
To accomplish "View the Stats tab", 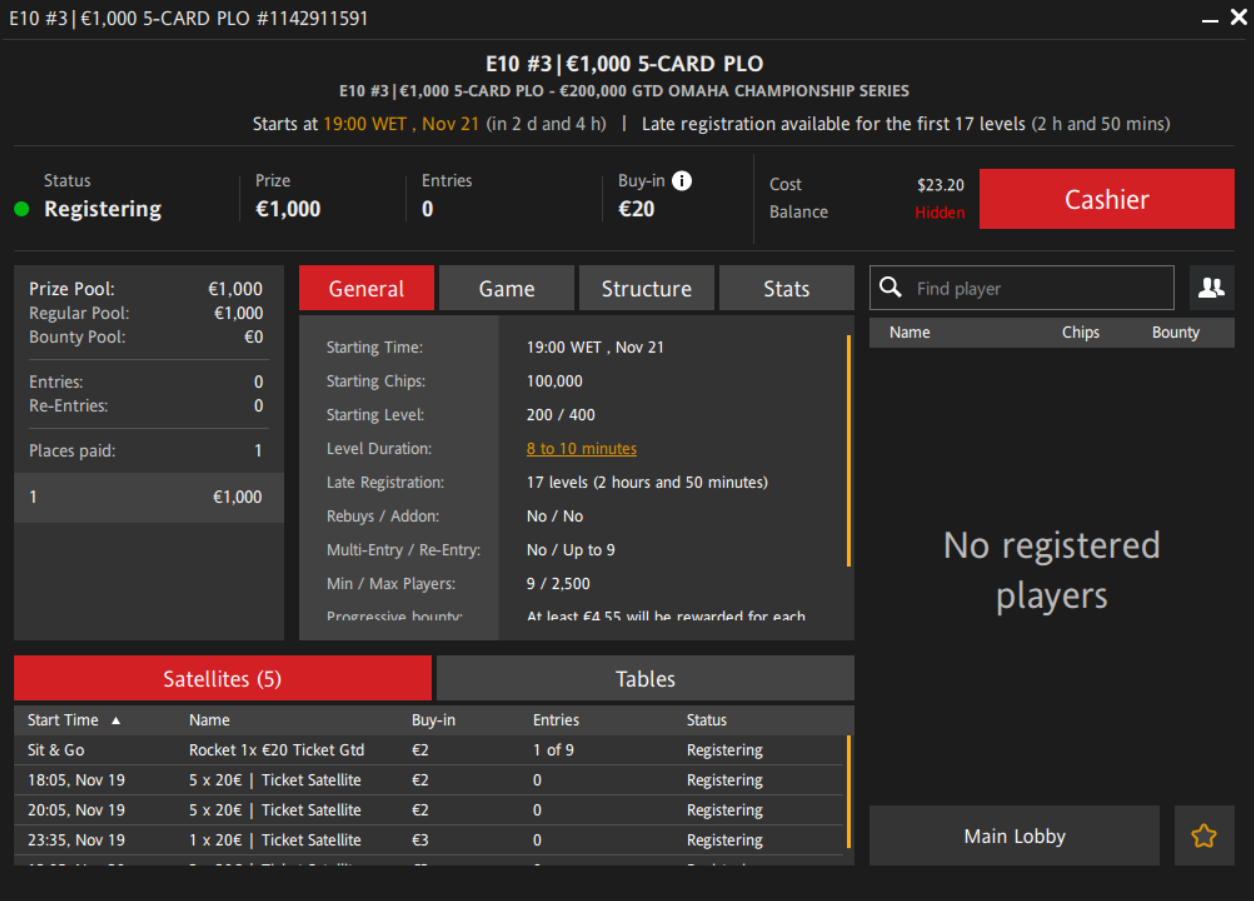I will point(786,288).
